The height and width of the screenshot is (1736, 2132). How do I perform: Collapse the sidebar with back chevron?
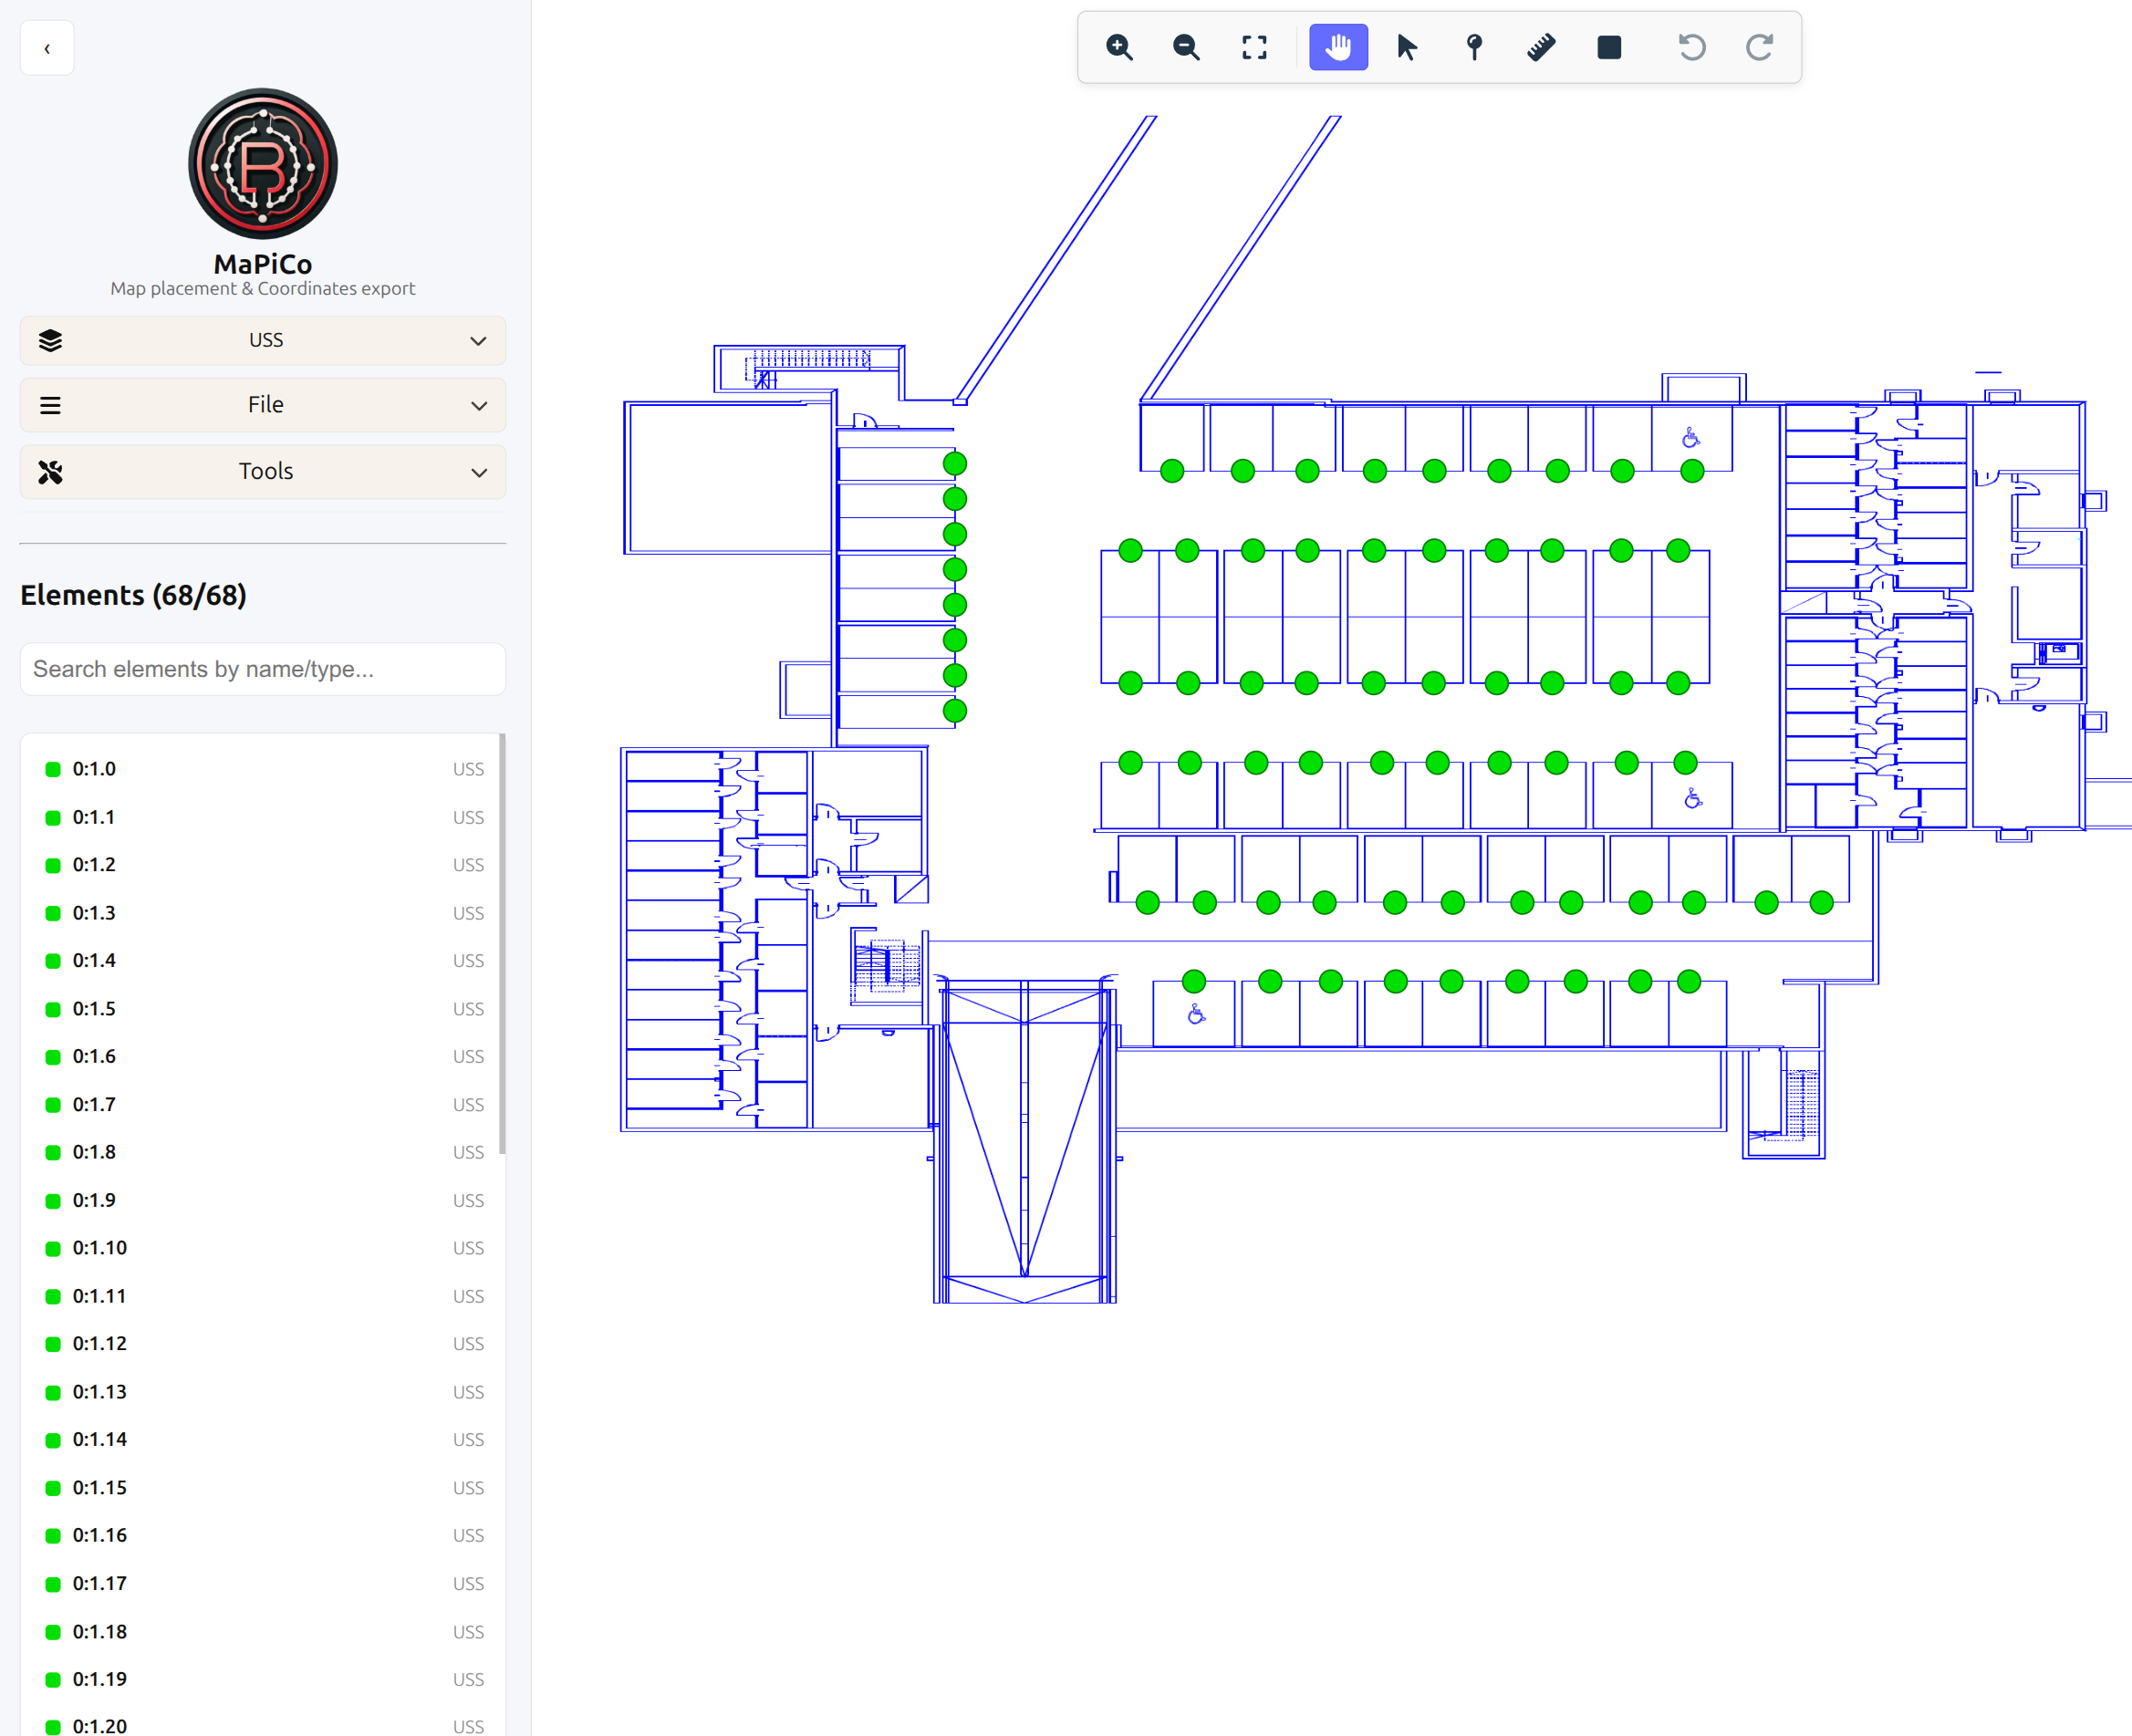pyautogui.click(x=47, y=48)
